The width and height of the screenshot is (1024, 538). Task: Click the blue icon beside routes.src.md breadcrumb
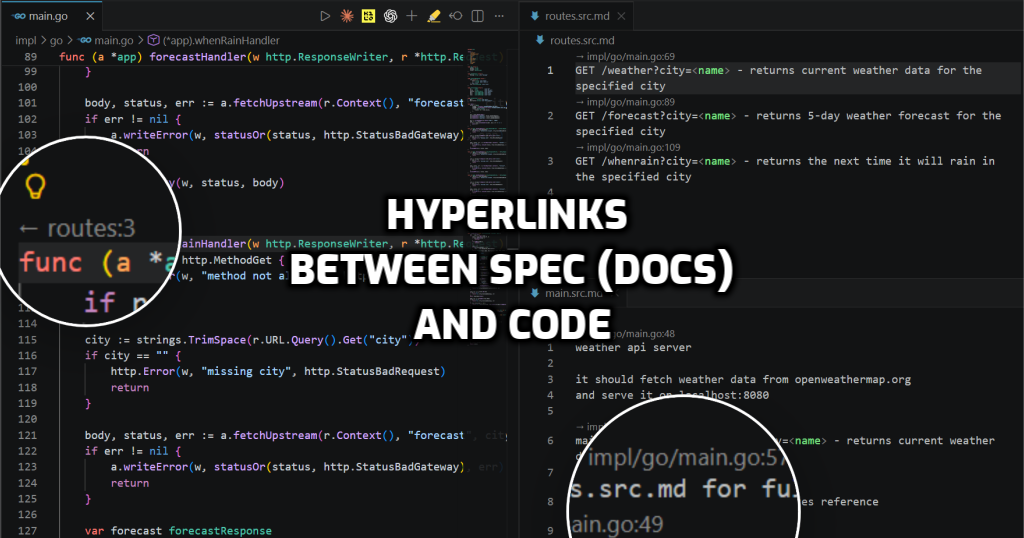539,40
